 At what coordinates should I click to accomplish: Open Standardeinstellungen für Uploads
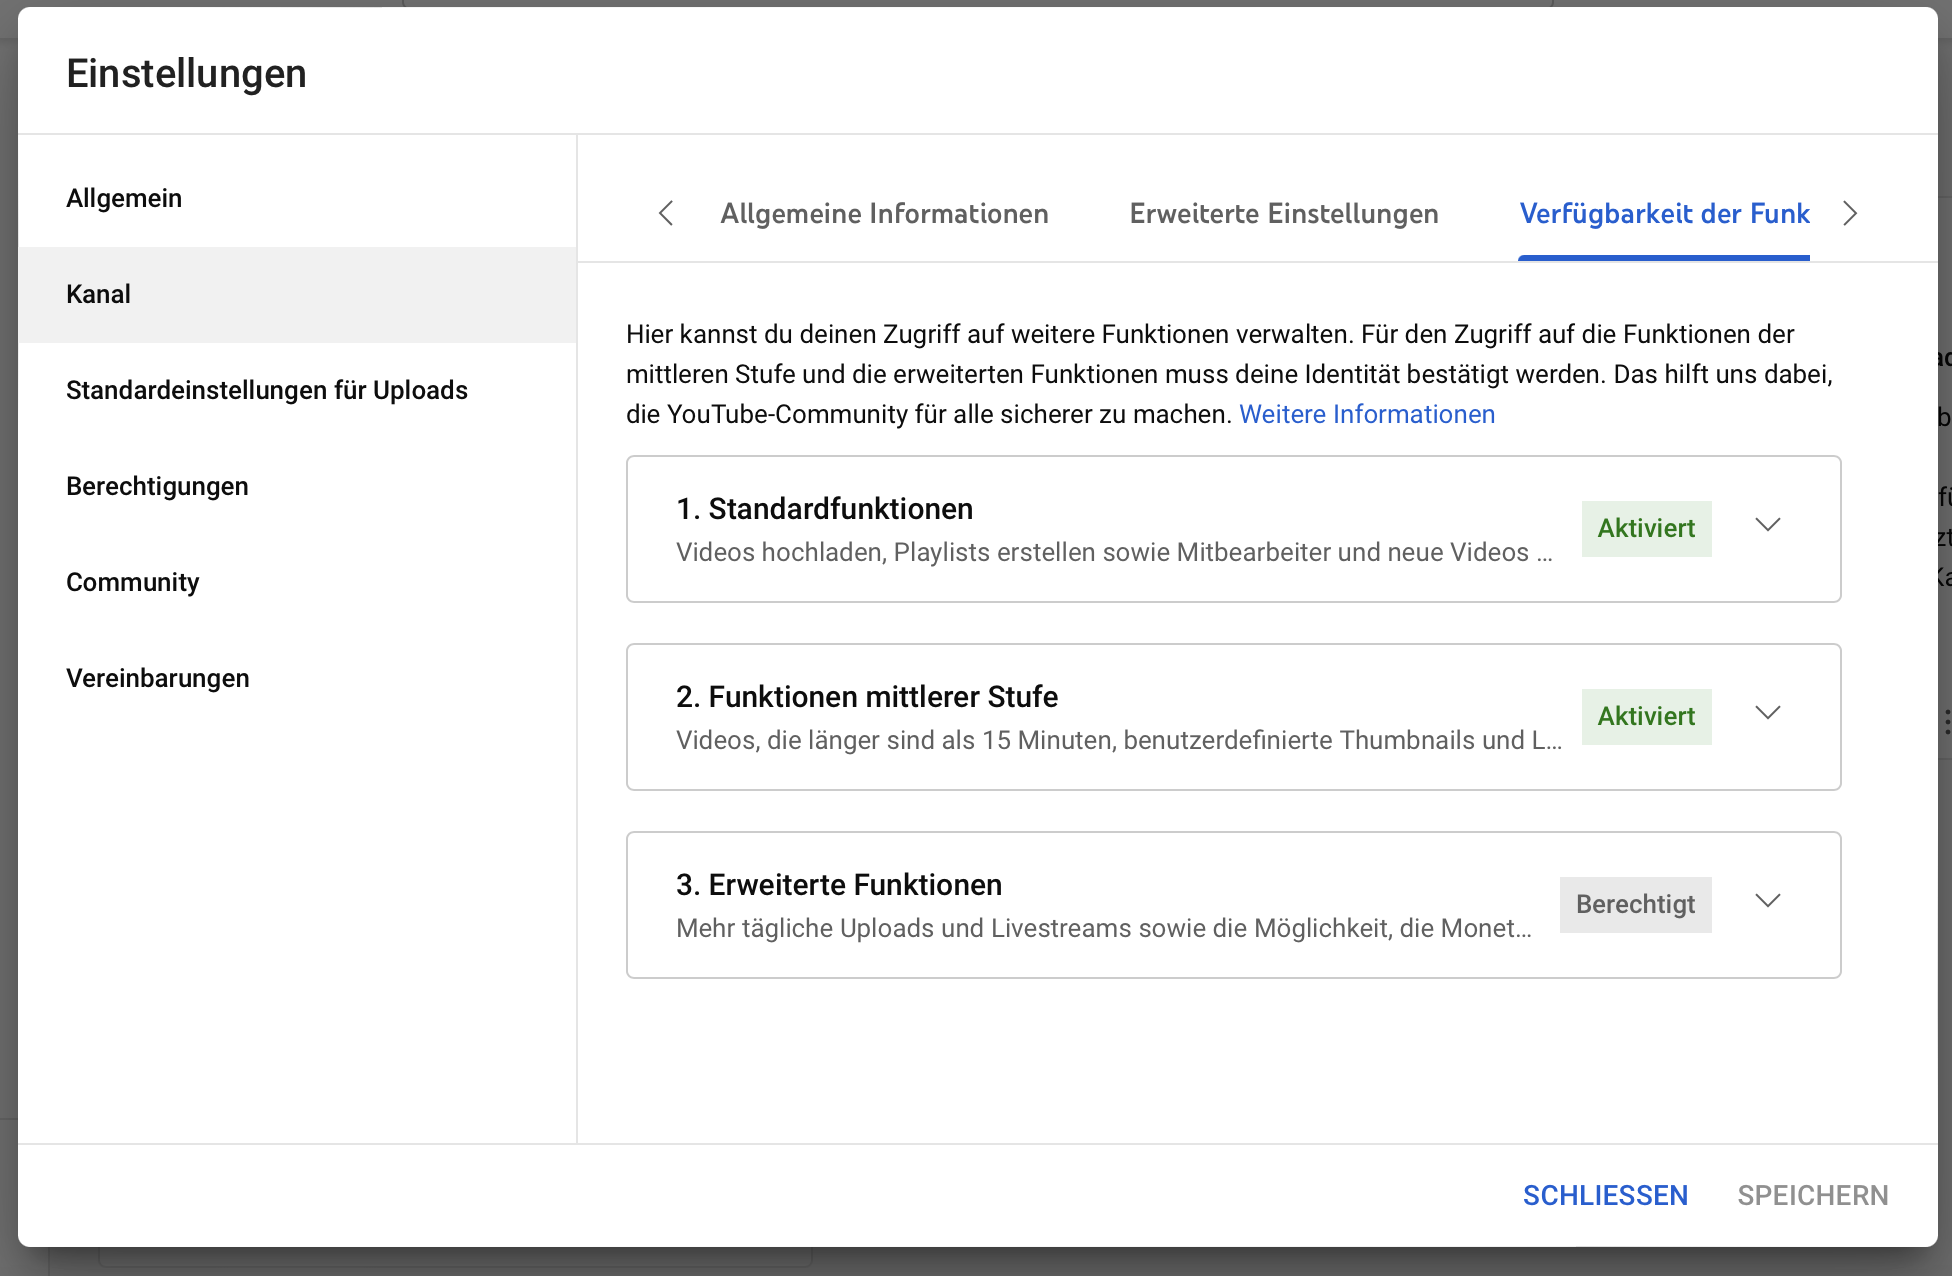tap(266, 390)
